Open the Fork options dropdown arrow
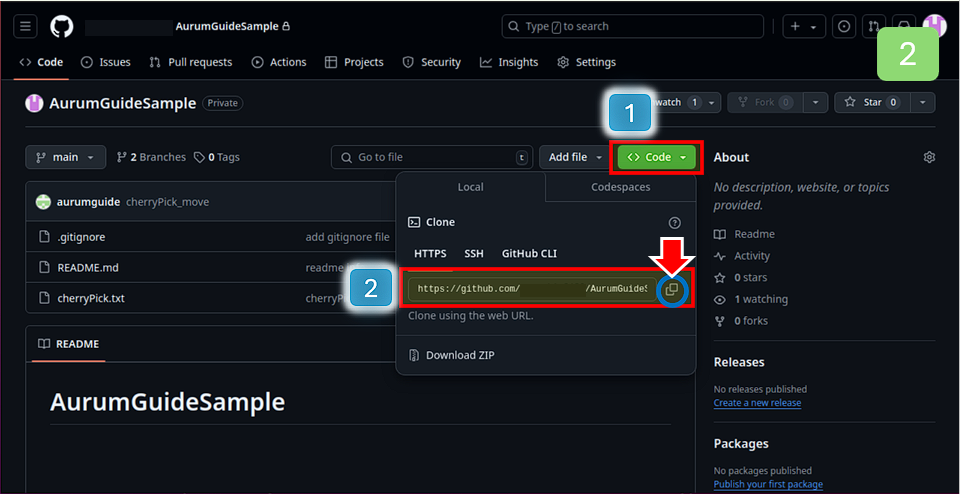960x494 pixels. tap(816, 103)
